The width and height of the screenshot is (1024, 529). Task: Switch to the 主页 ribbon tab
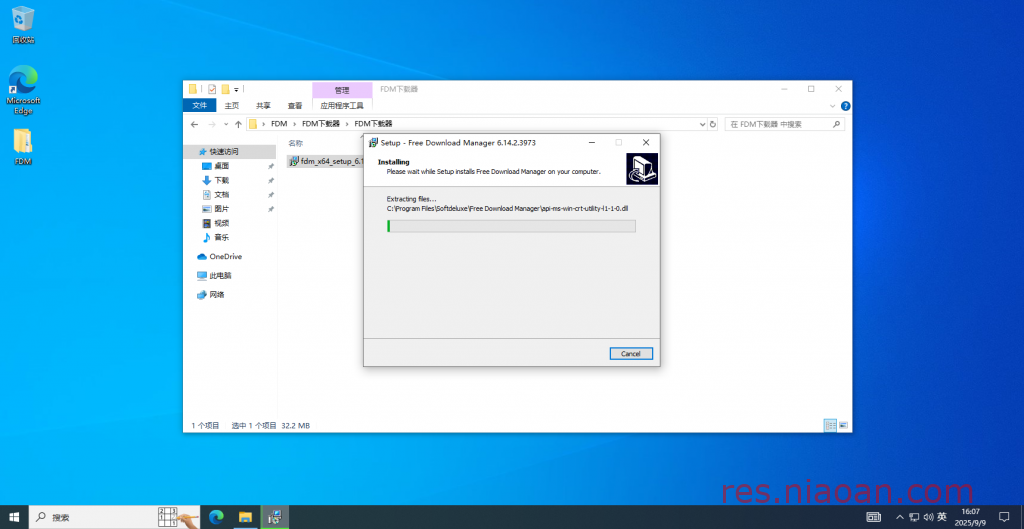pyautogui.click(x=232, y=105)
